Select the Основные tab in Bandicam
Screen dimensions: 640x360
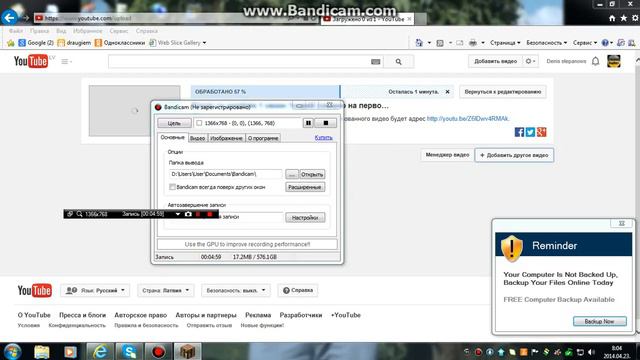tap(172, 138)
